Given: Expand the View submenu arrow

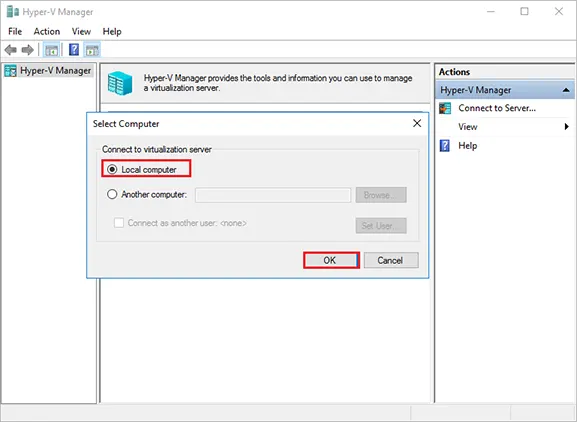Looking at the screenshot, I should coord(567,127).
